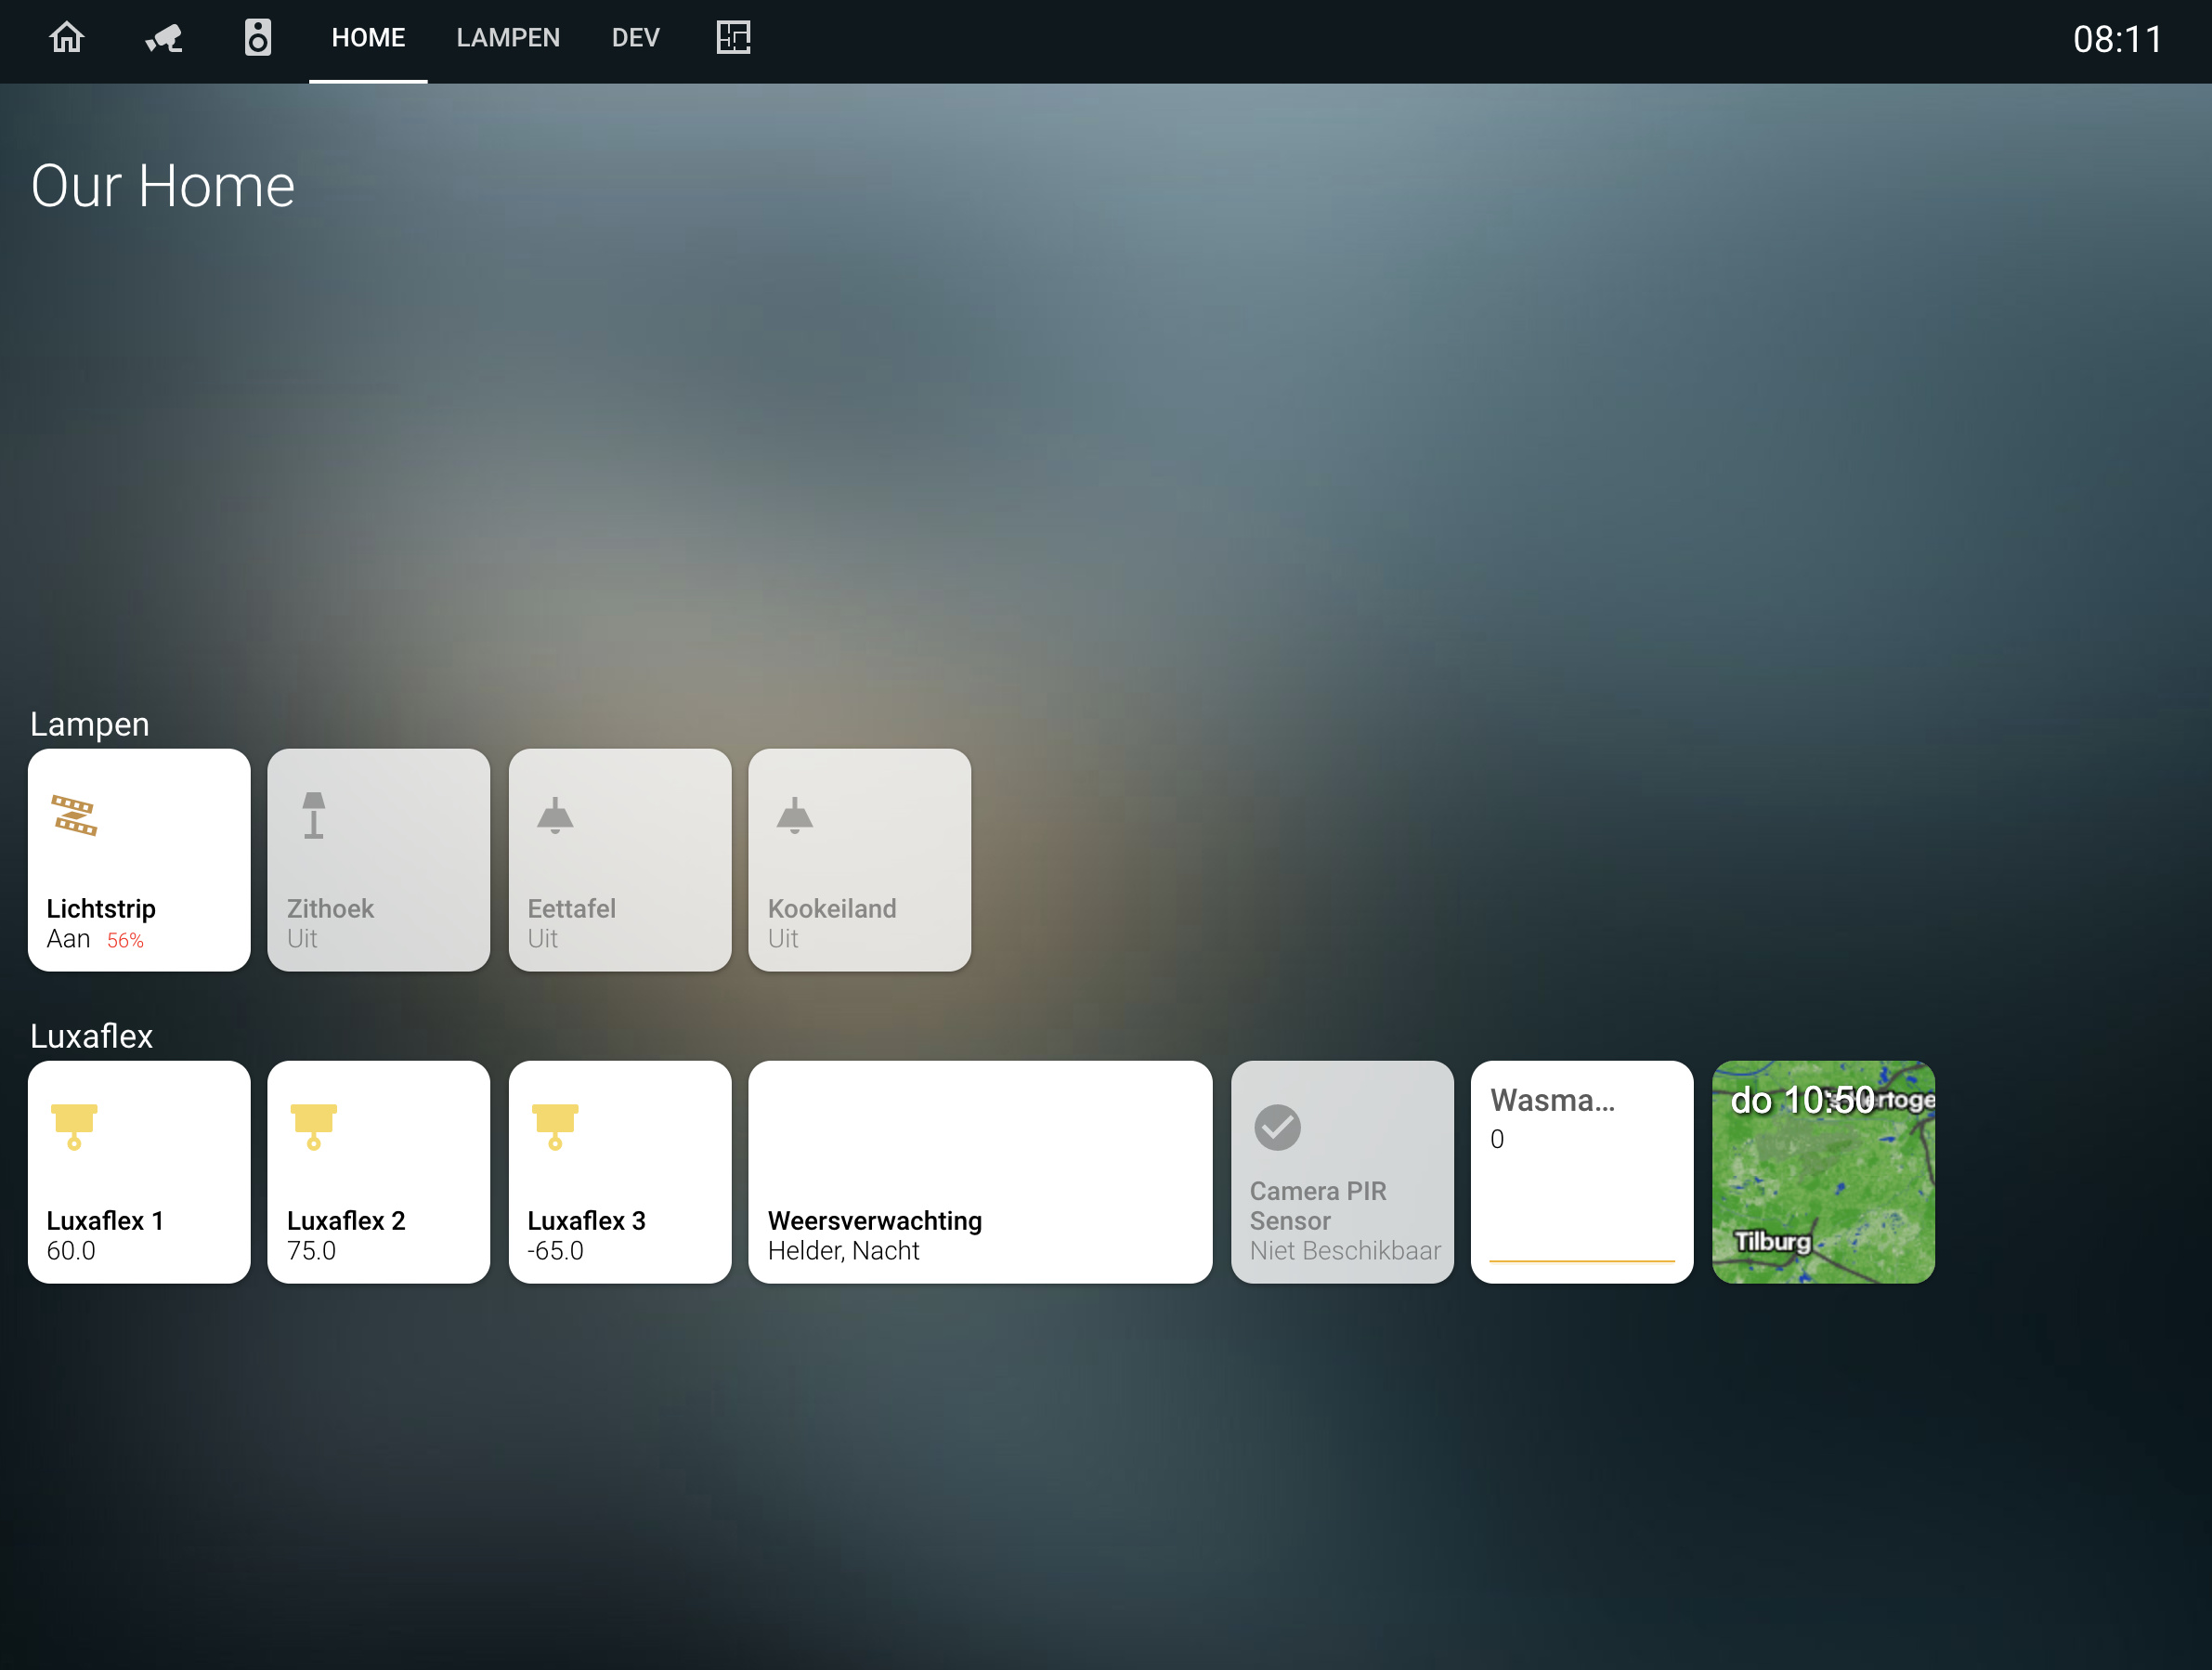Click the orange progress bar on the Wasmachine card

[1581, 1264]
